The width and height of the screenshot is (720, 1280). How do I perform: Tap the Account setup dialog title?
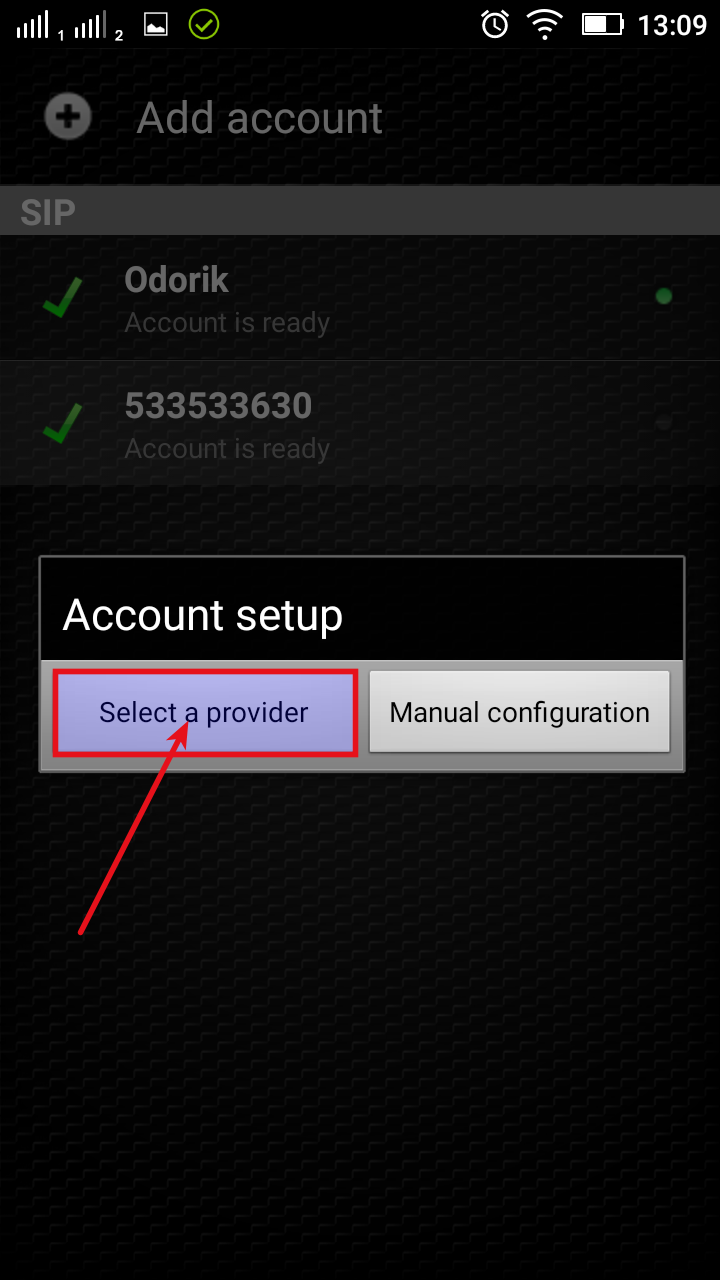point(203,615)
